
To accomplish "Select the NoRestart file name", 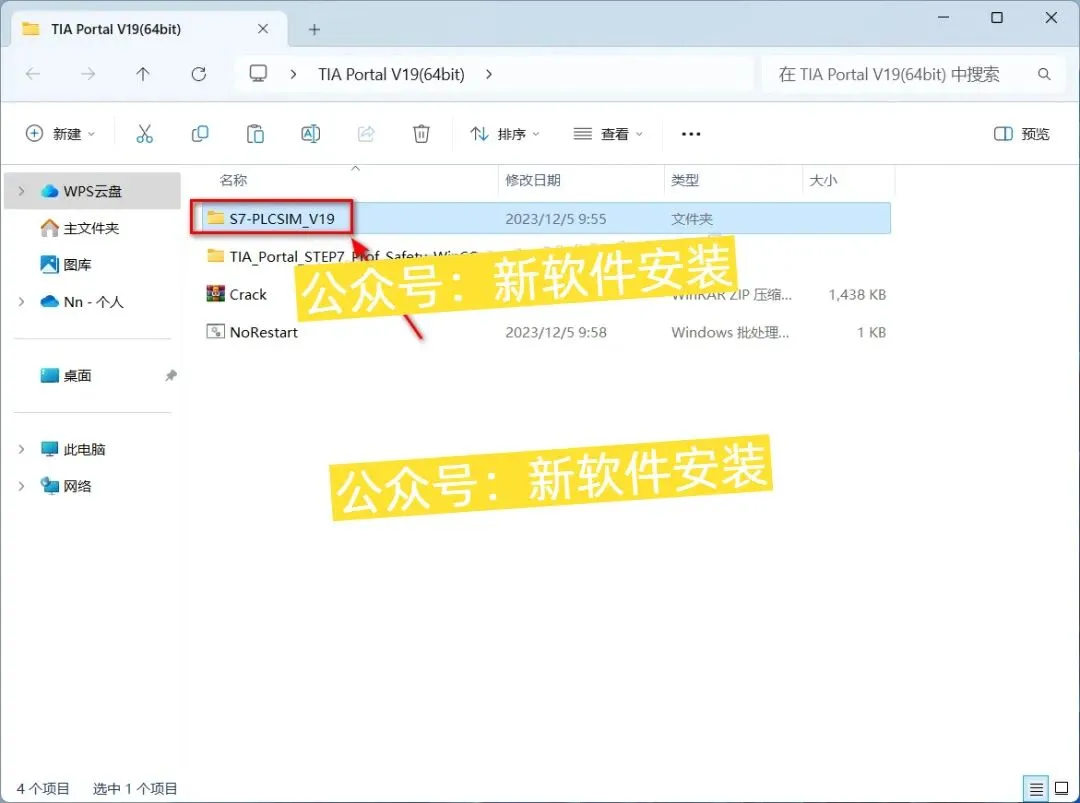I will (264, 332).
